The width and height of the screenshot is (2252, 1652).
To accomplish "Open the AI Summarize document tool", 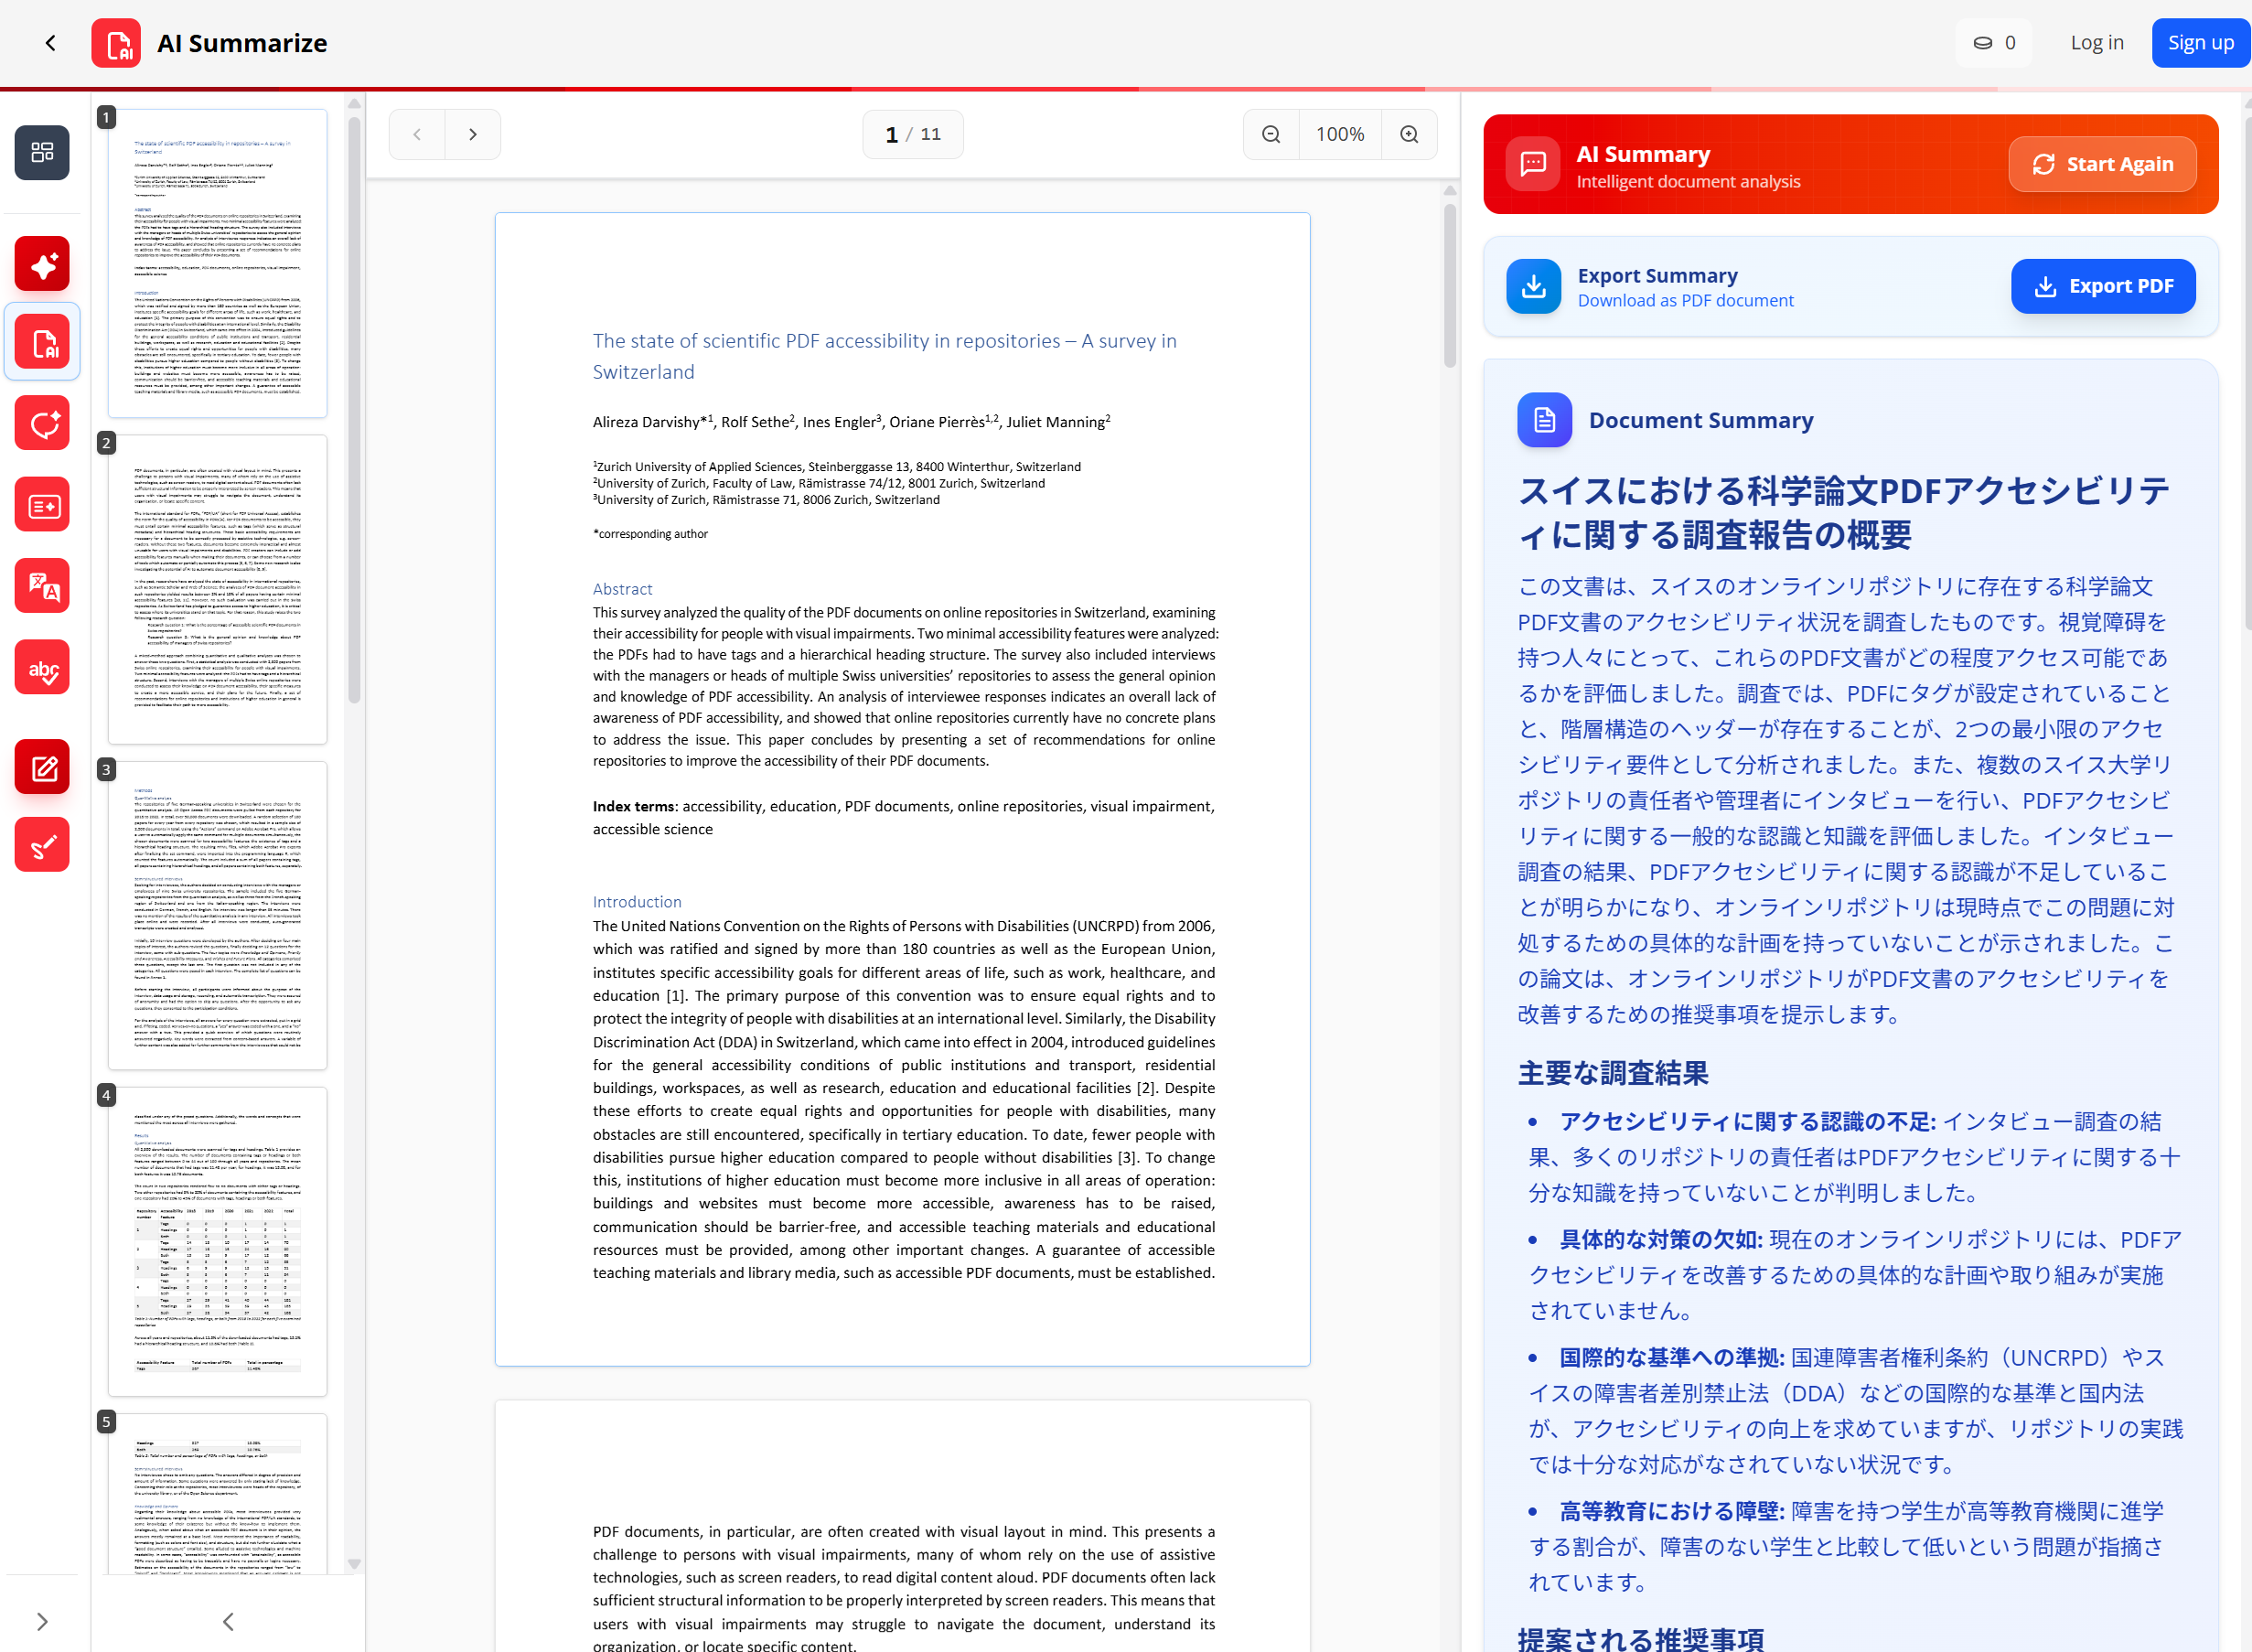I will (x=41, y=341).
